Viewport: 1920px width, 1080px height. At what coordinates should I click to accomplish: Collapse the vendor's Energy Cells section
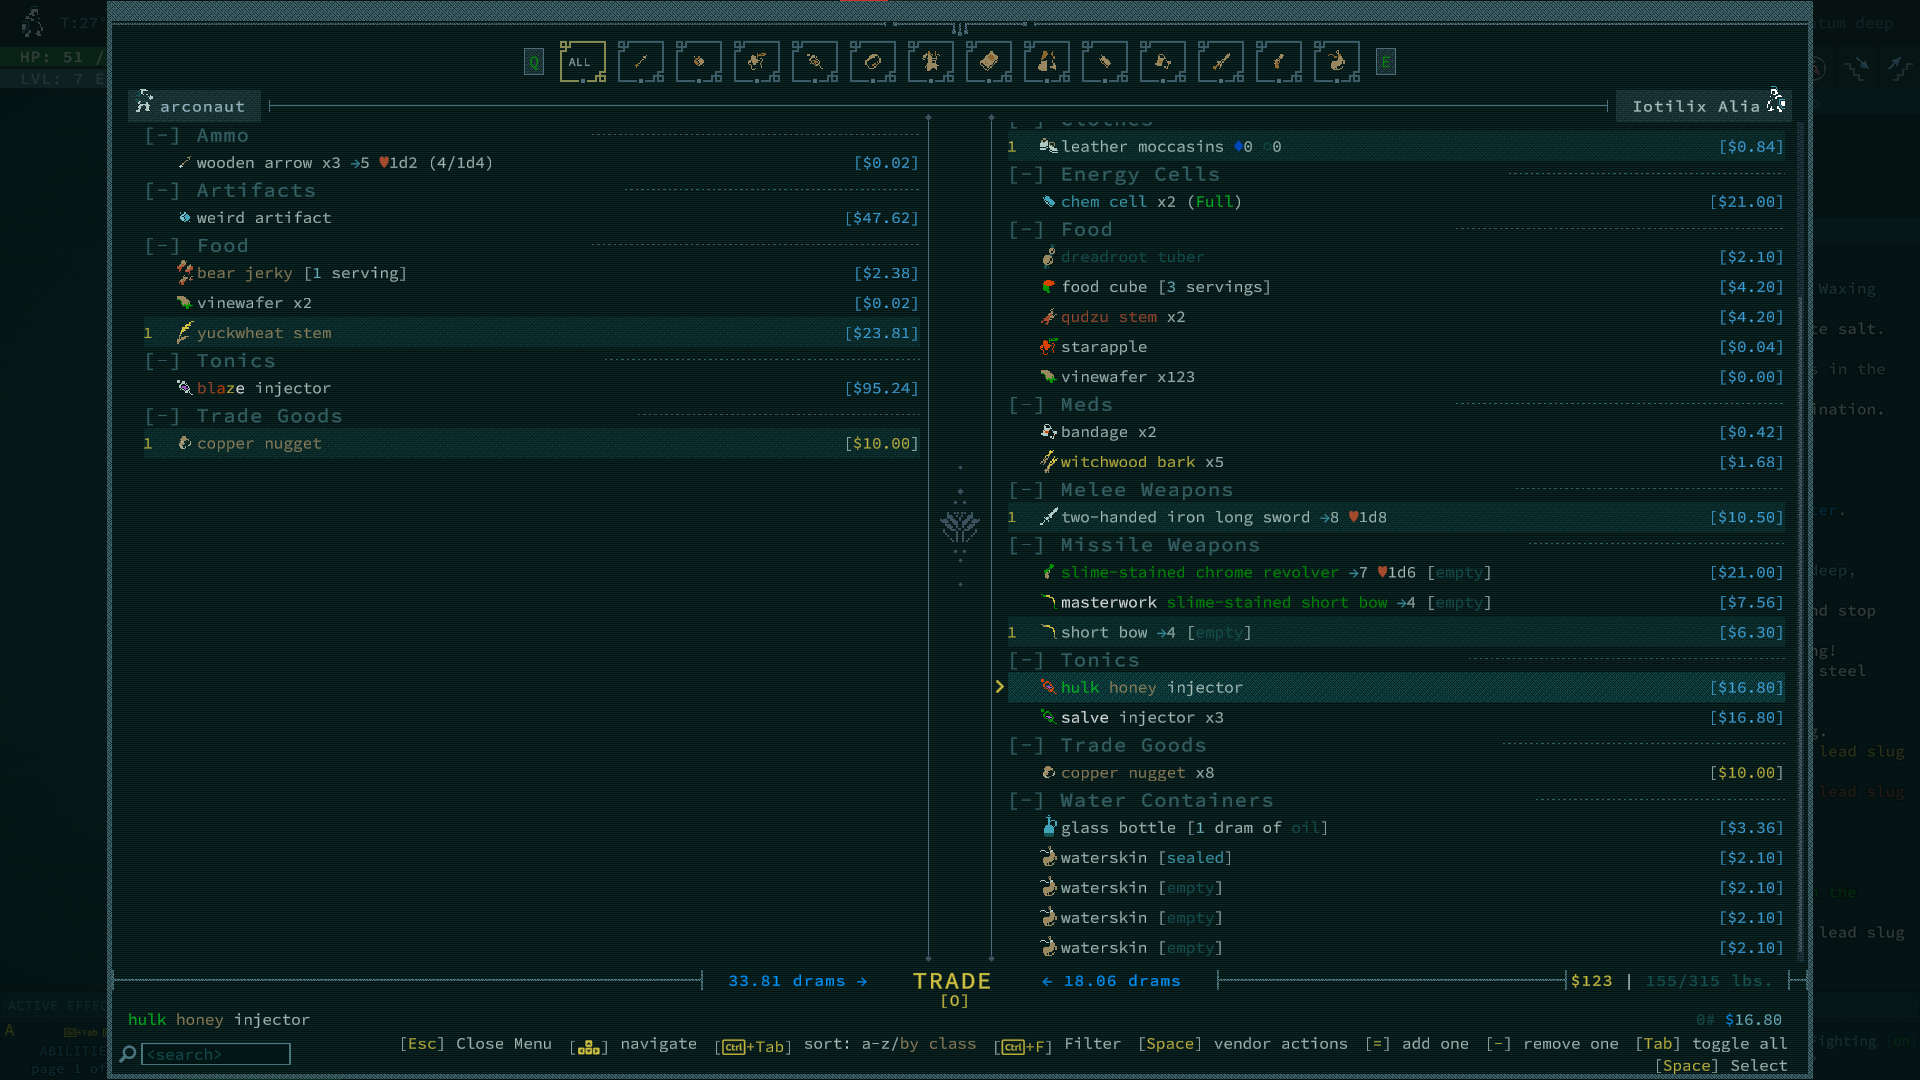[x=1026, y=175]
